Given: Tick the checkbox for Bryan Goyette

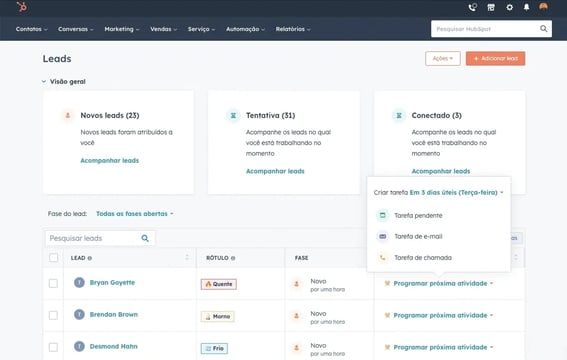Looking at the screenshot, I should click(x=53, y=283).
